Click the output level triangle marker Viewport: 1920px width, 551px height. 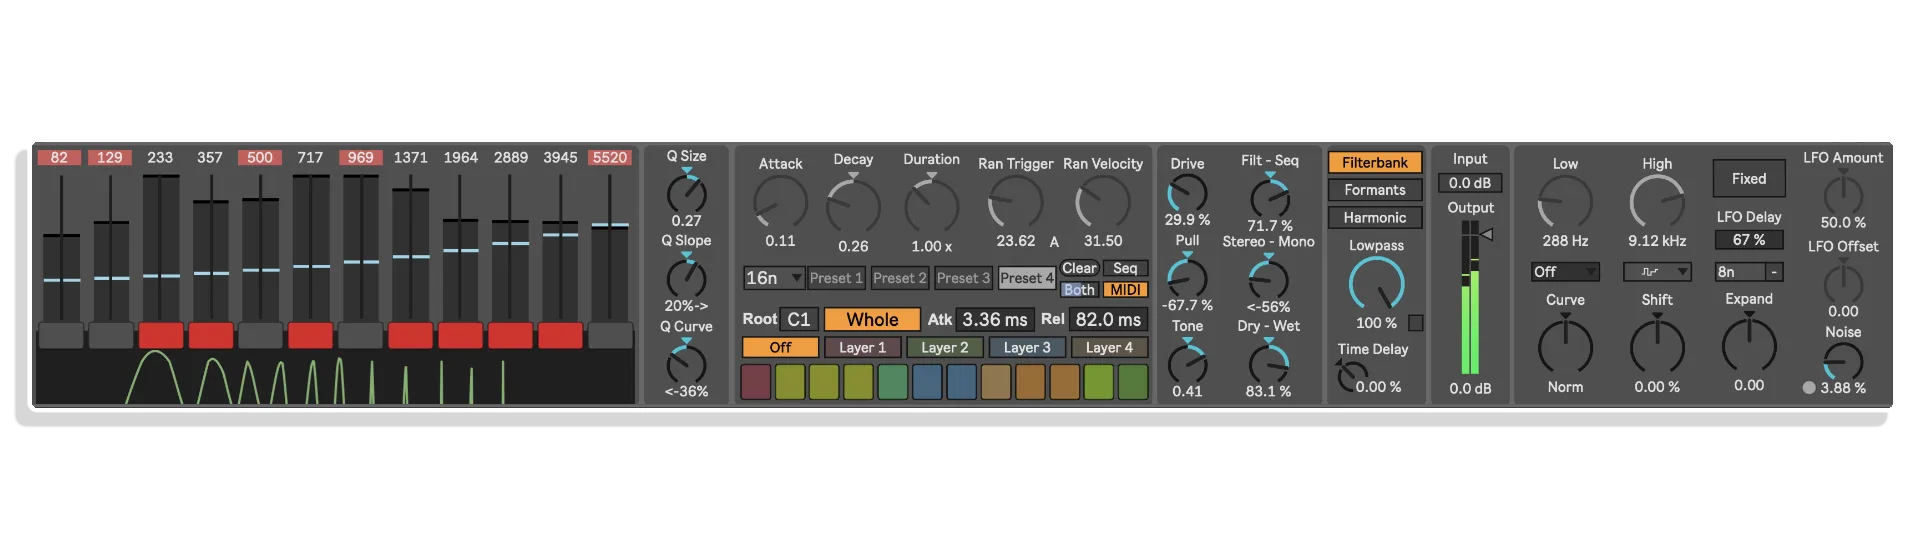coord(1487,234)
